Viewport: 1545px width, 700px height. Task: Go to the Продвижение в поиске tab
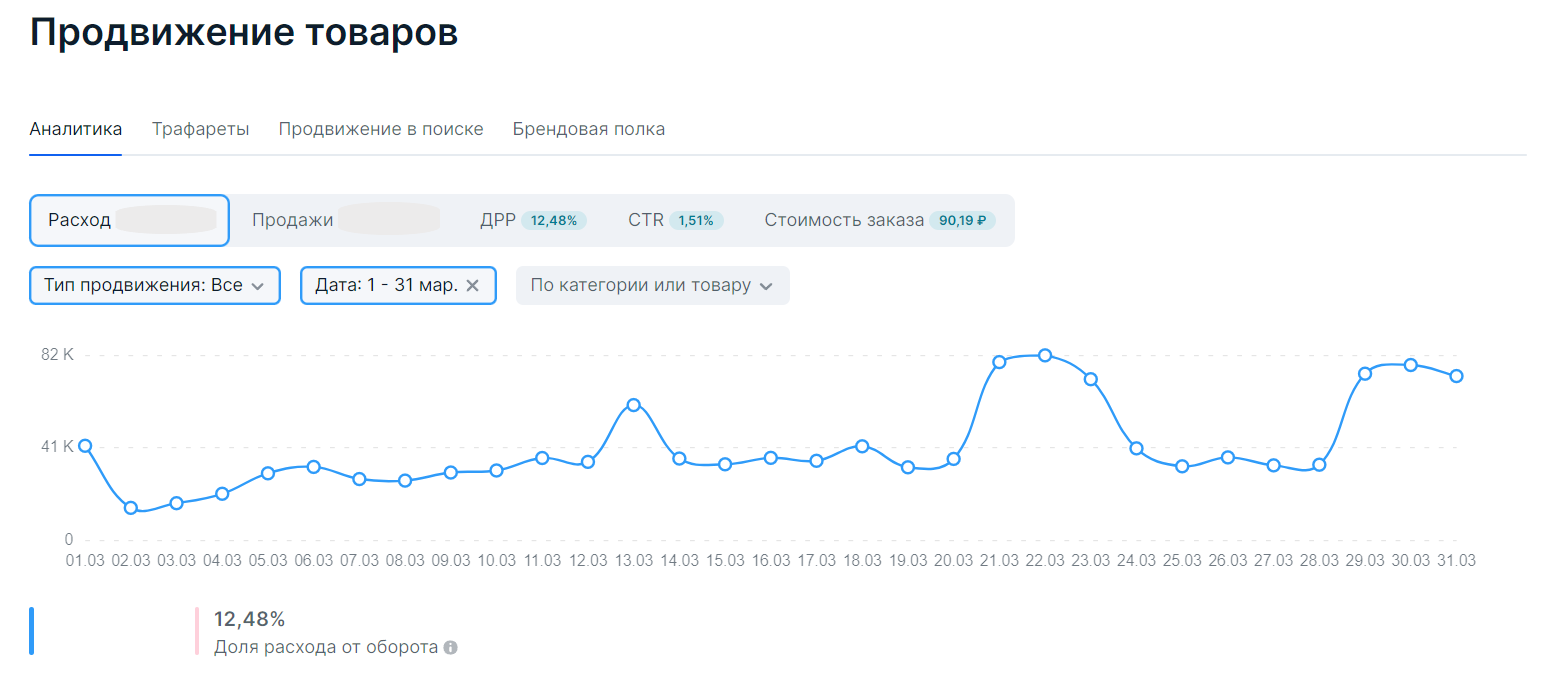381,129
